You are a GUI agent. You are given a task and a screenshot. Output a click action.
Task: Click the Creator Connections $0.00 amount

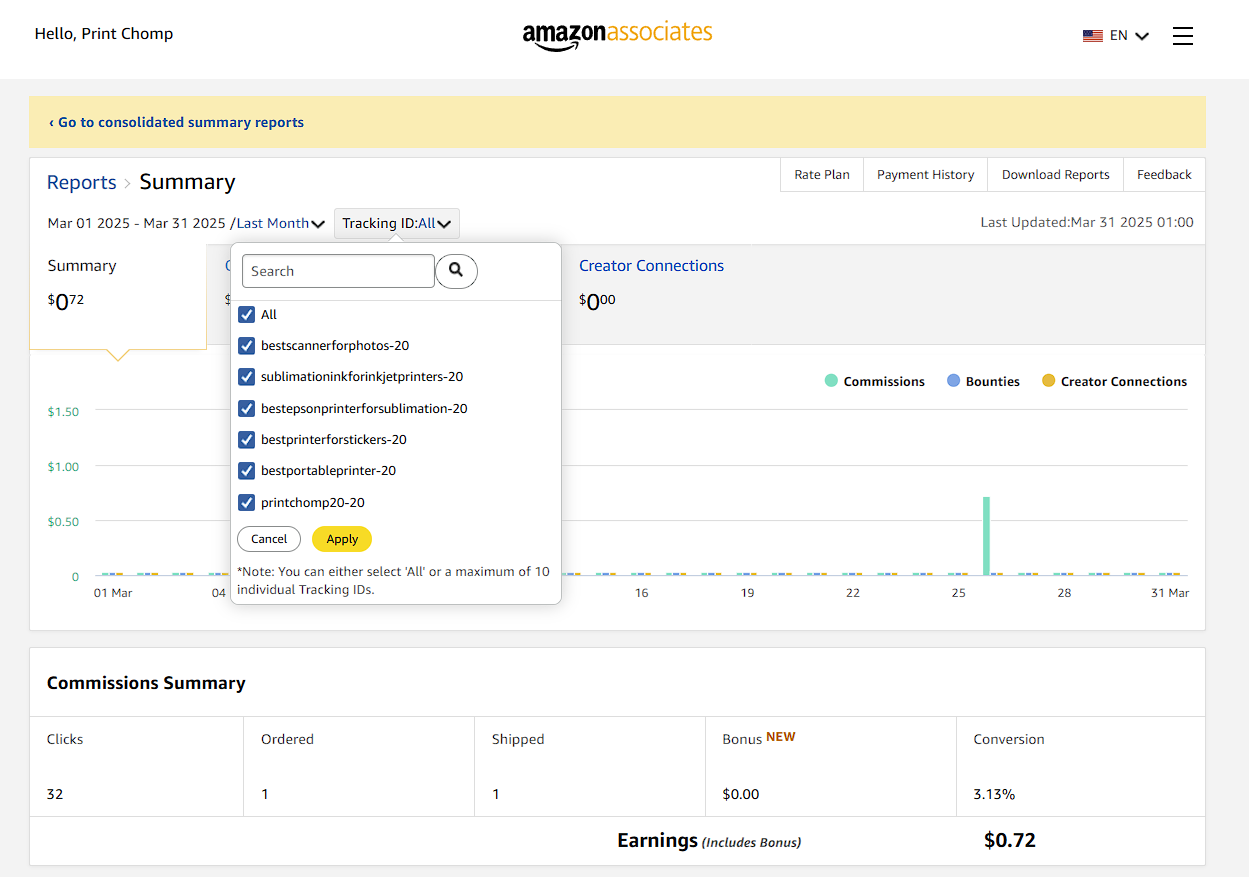pos(597,301)
